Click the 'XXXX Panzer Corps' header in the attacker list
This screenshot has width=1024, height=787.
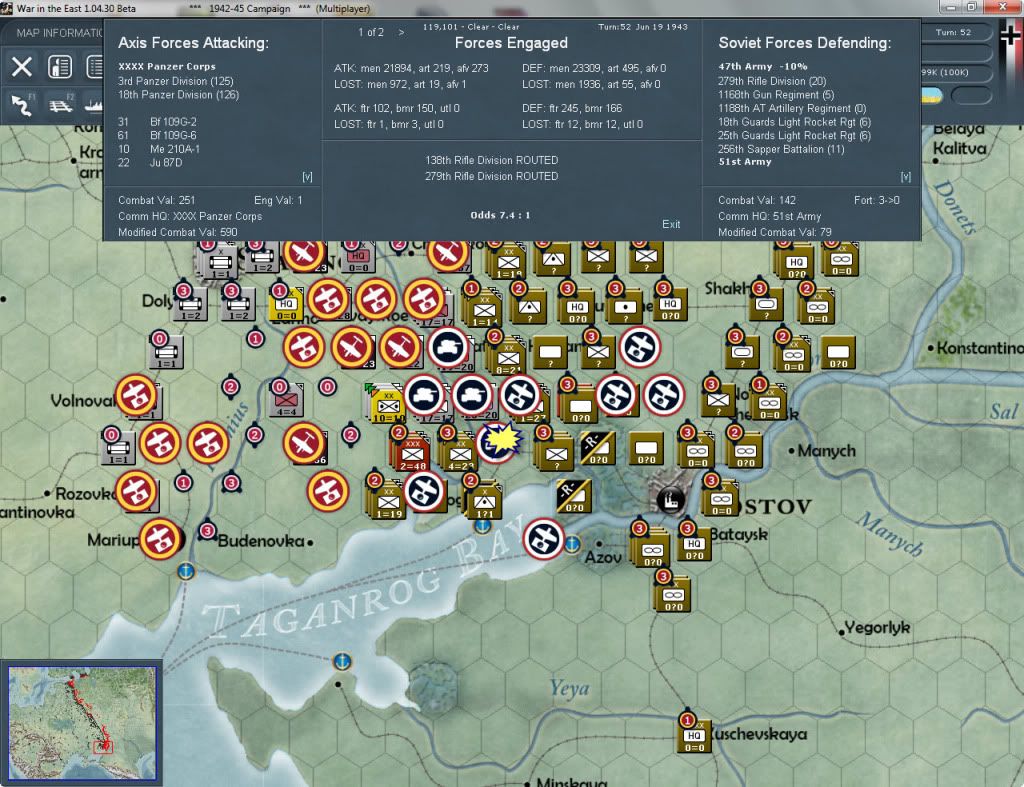pyautogui.click(x=167, y=66)
